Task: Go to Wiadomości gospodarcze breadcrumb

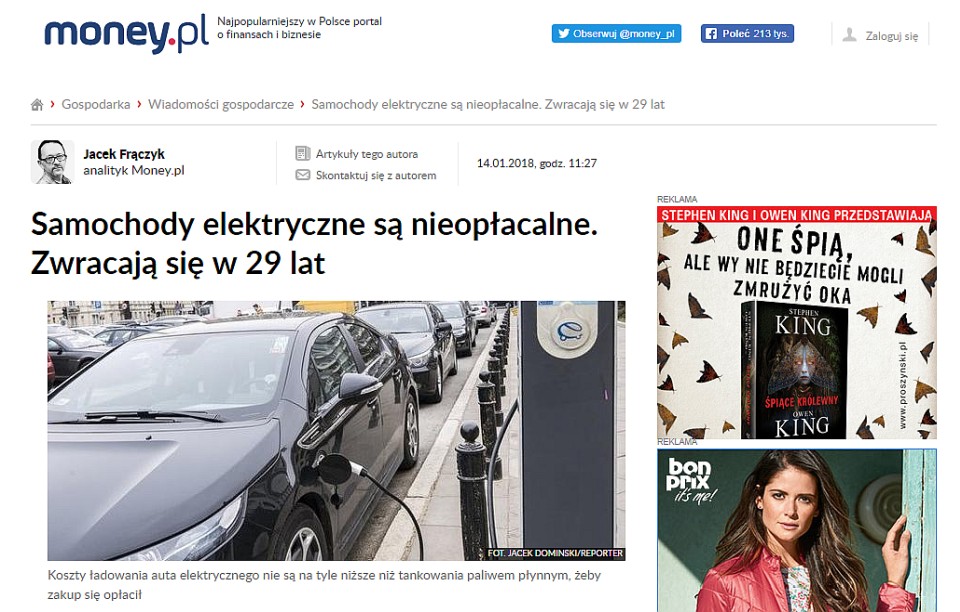Action: pos(220,105)
